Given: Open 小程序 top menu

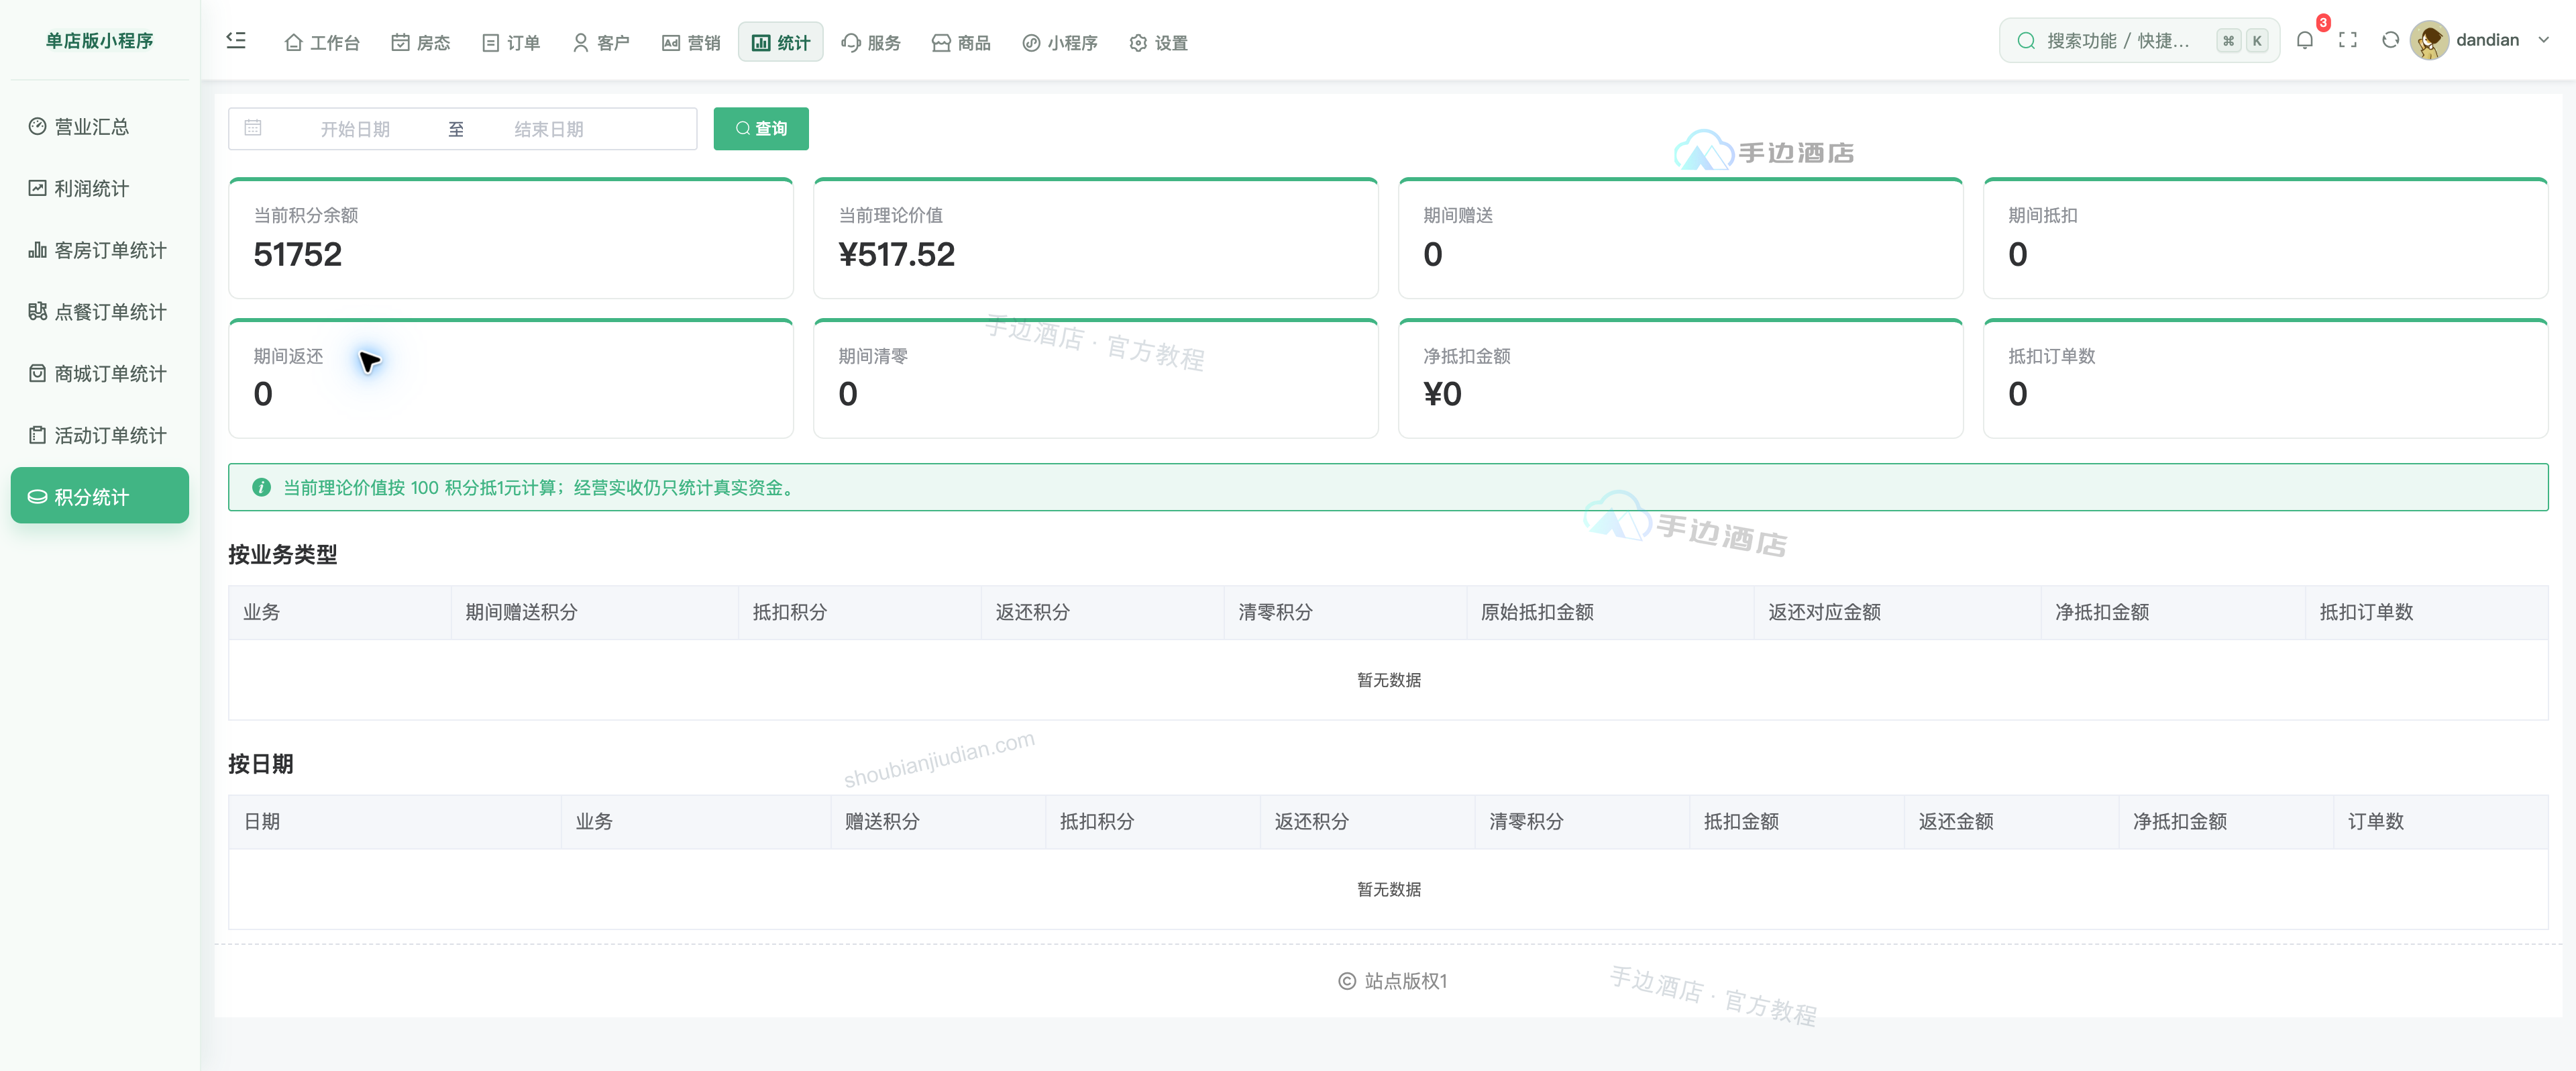Looking at the screenshot, I should (1060, 43).
